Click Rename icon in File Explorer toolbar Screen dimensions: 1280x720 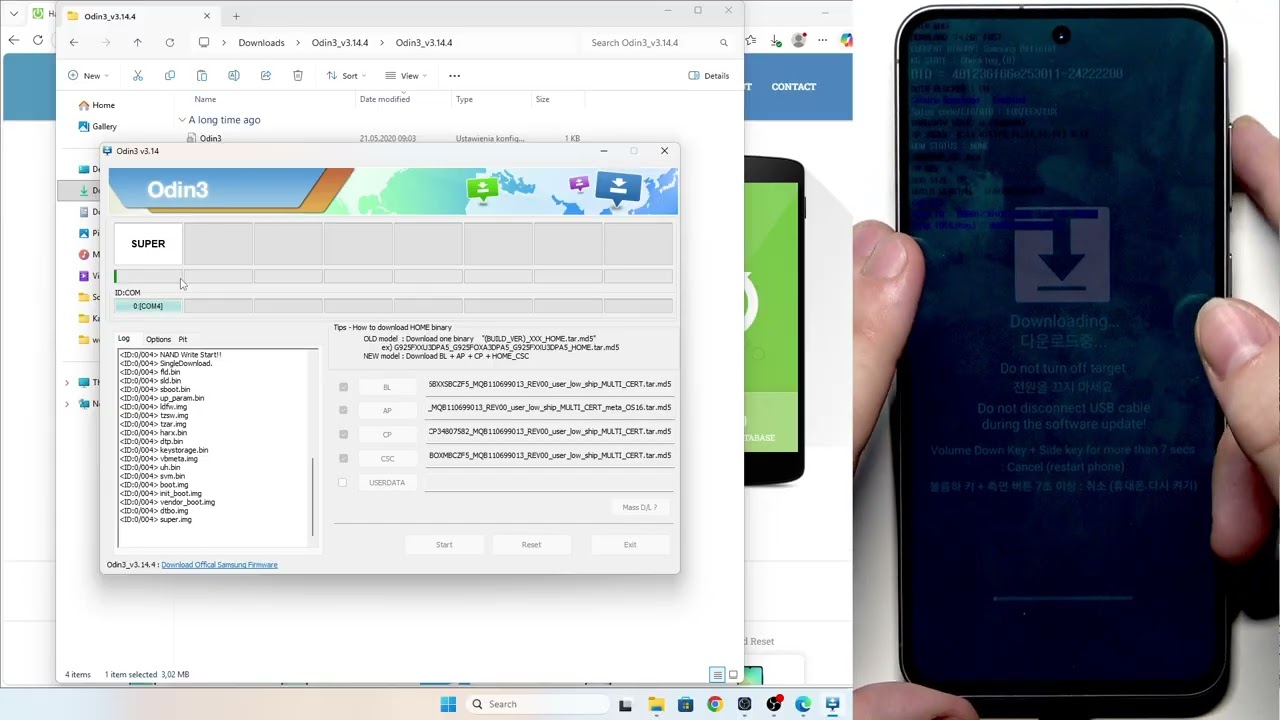click(x=234, y=76)
